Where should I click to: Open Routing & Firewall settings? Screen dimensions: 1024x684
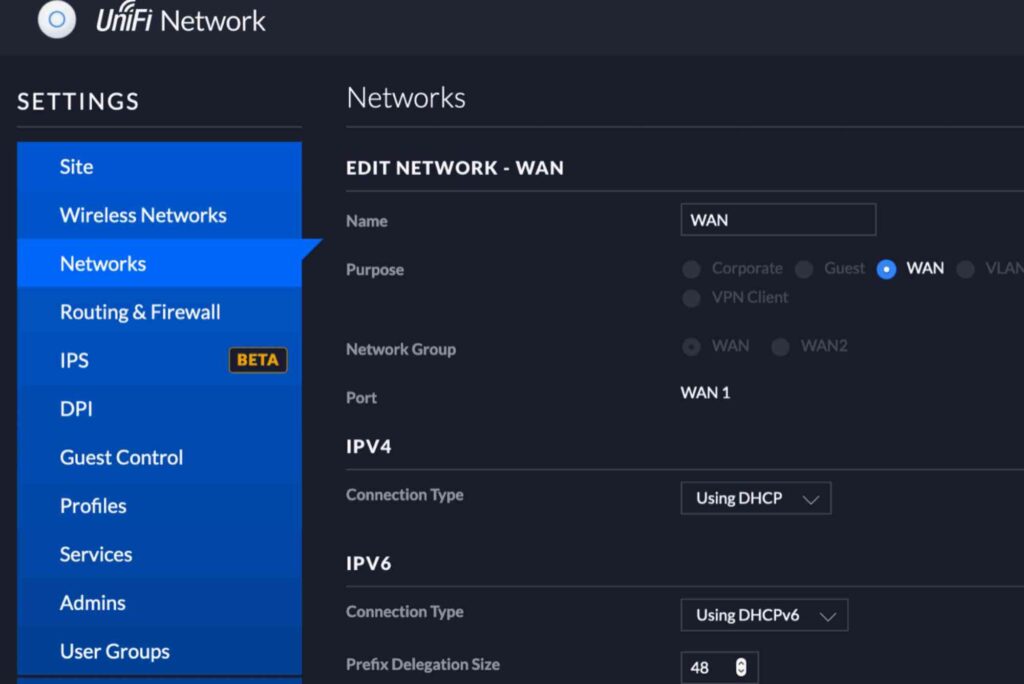pyautogui.click(x=159, y=312)
